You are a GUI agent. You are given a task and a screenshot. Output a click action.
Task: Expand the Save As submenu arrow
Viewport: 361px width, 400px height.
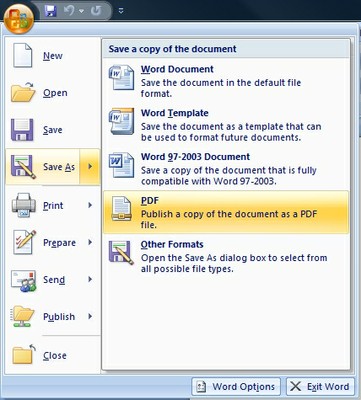click(x=90, y=167)
